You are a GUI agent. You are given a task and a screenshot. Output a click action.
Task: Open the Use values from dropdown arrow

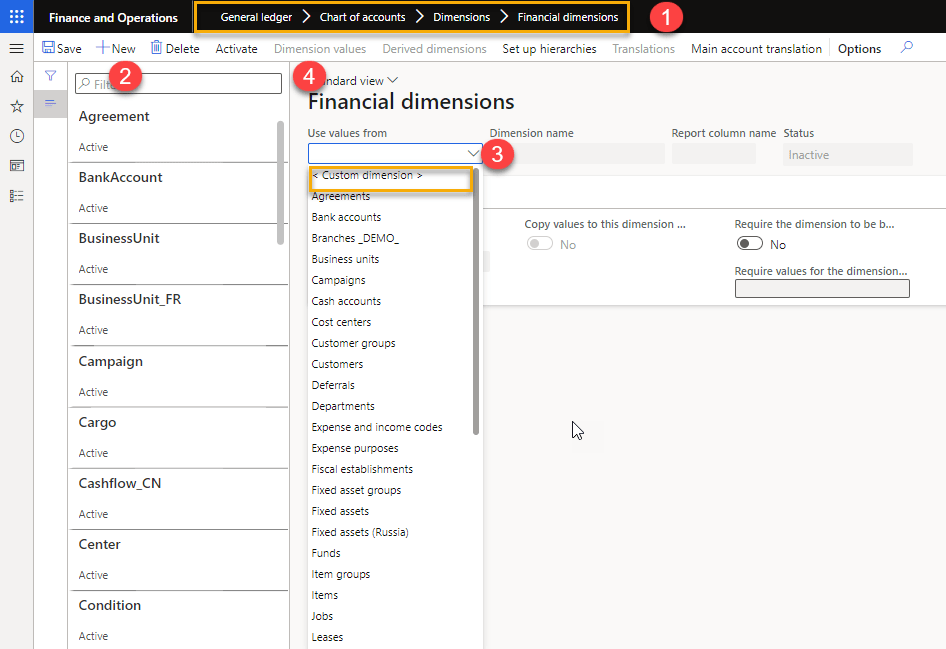click(x=473, y=153)
